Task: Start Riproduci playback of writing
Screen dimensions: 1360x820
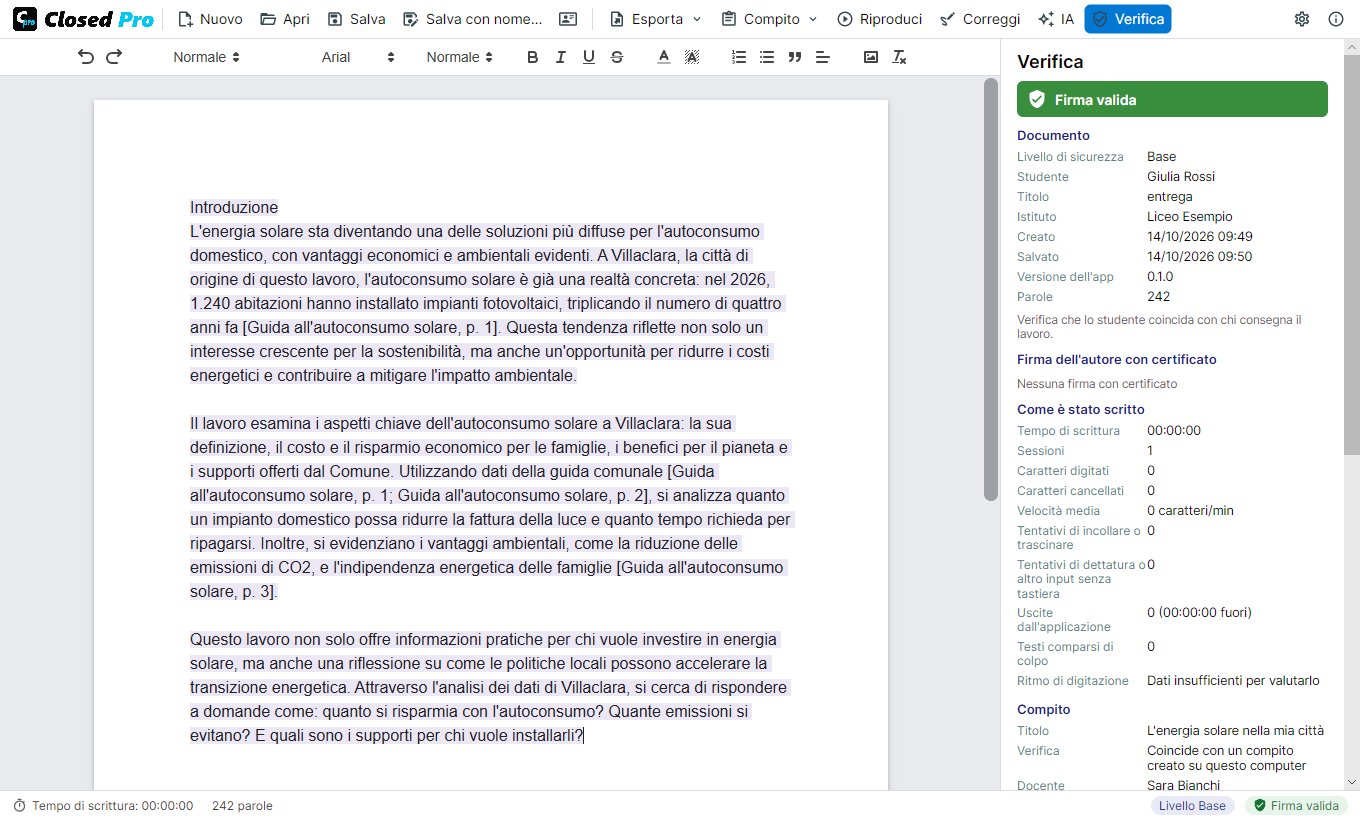Action: 879,19
